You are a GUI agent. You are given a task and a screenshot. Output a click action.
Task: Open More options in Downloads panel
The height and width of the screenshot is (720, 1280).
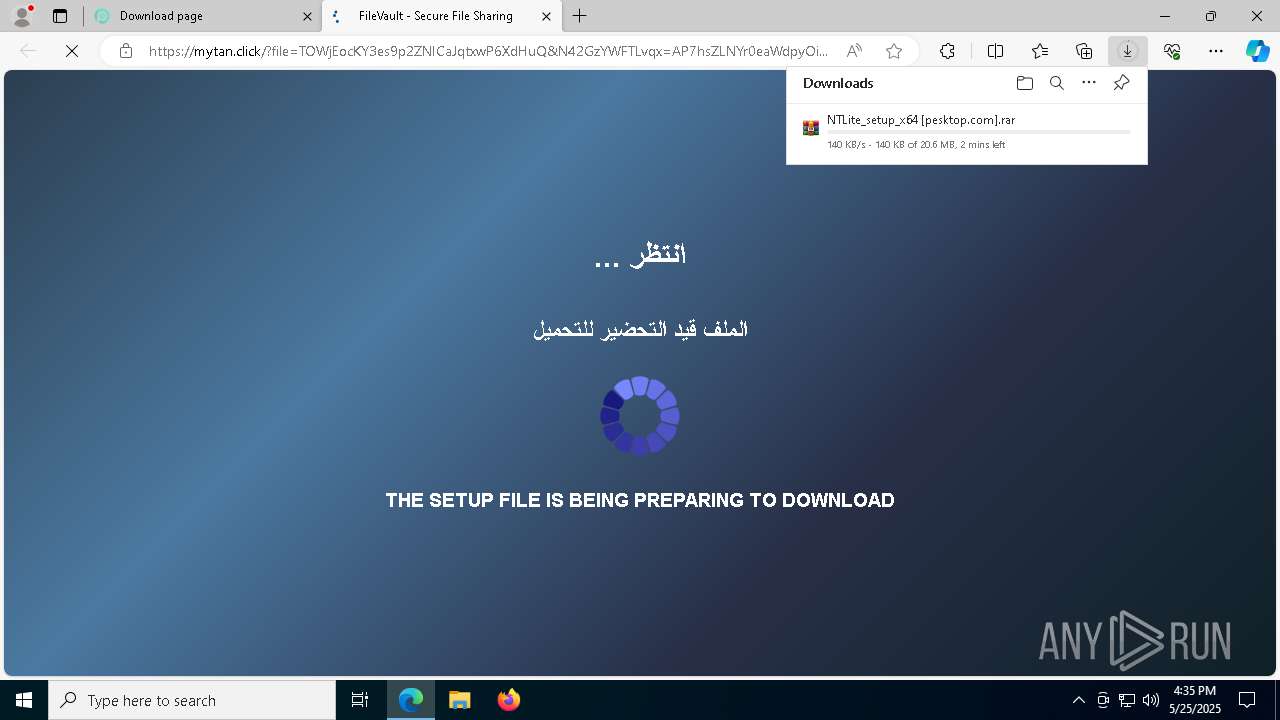click(1089, 83)
